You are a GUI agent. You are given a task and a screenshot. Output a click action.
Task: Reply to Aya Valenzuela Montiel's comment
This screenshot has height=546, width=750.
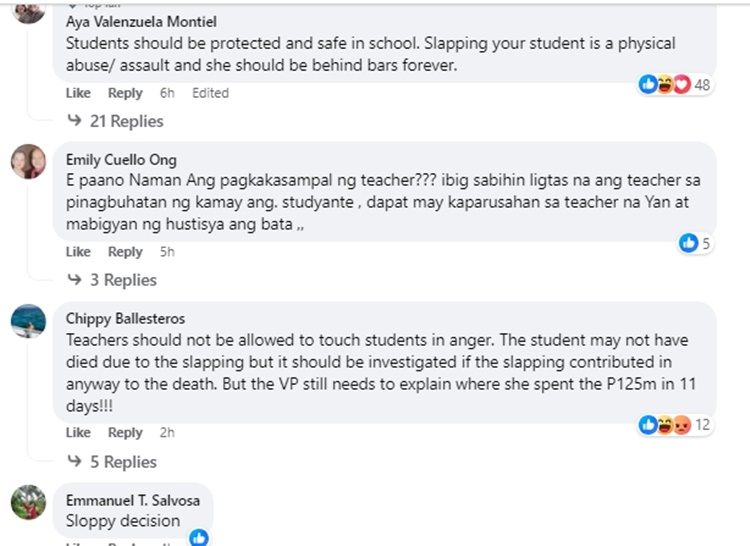click(x=125, y=93)
